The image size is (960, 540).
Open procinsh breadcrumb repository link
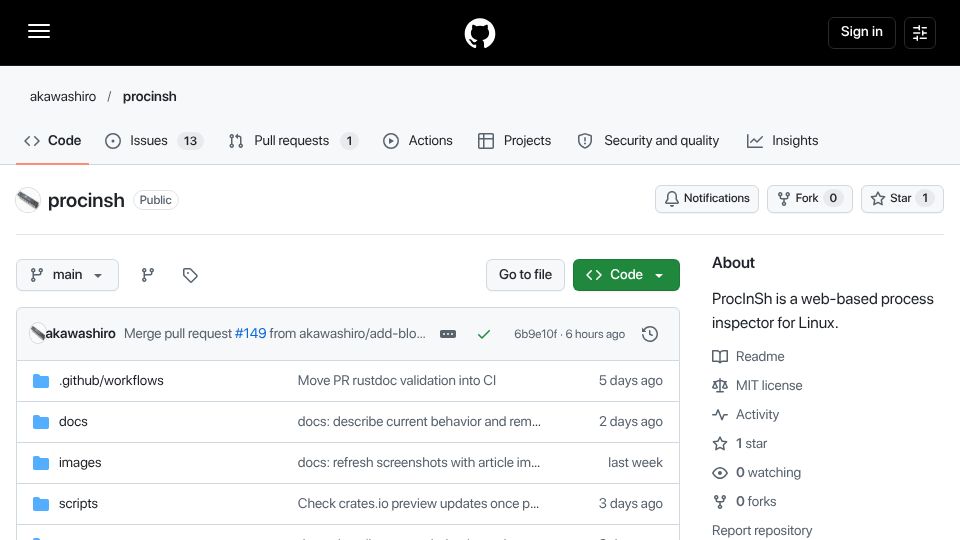[x=149, y=97]
